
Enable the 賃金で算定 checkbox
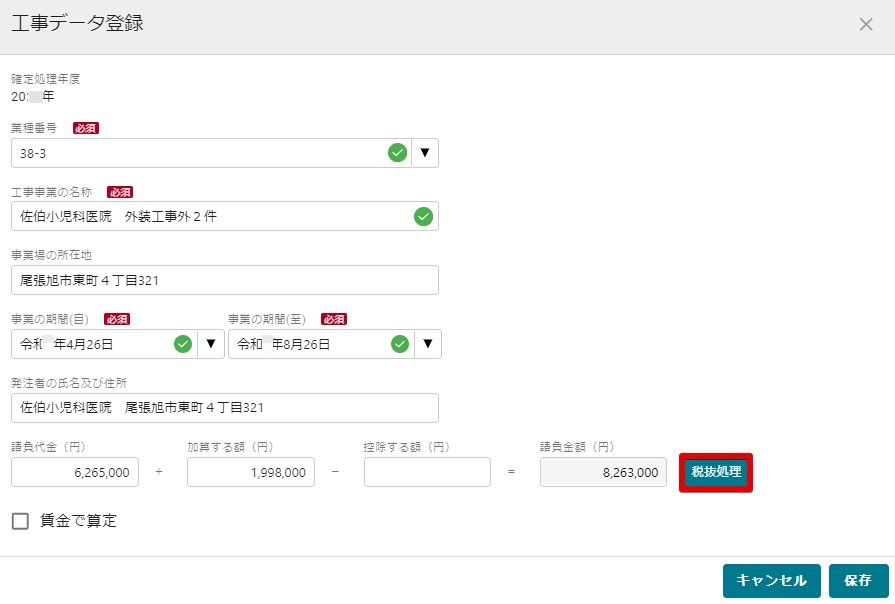(x=21, y=521)
